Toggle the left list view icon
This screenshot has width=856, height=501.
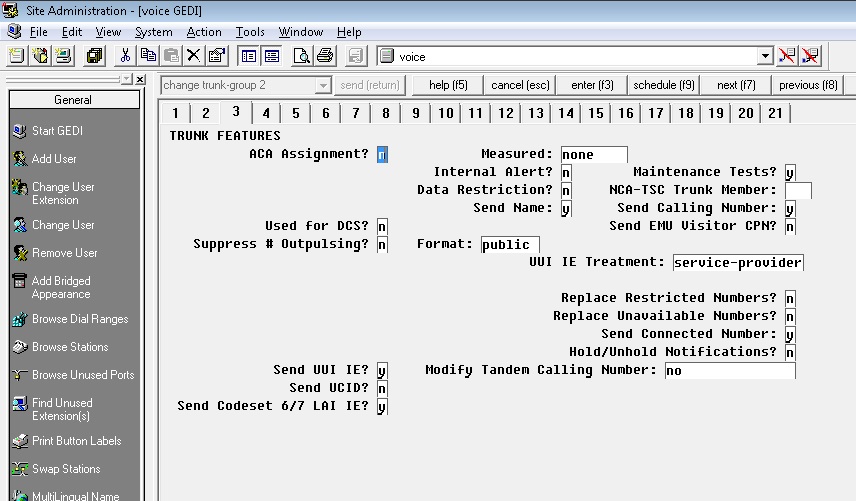(249, 56)
